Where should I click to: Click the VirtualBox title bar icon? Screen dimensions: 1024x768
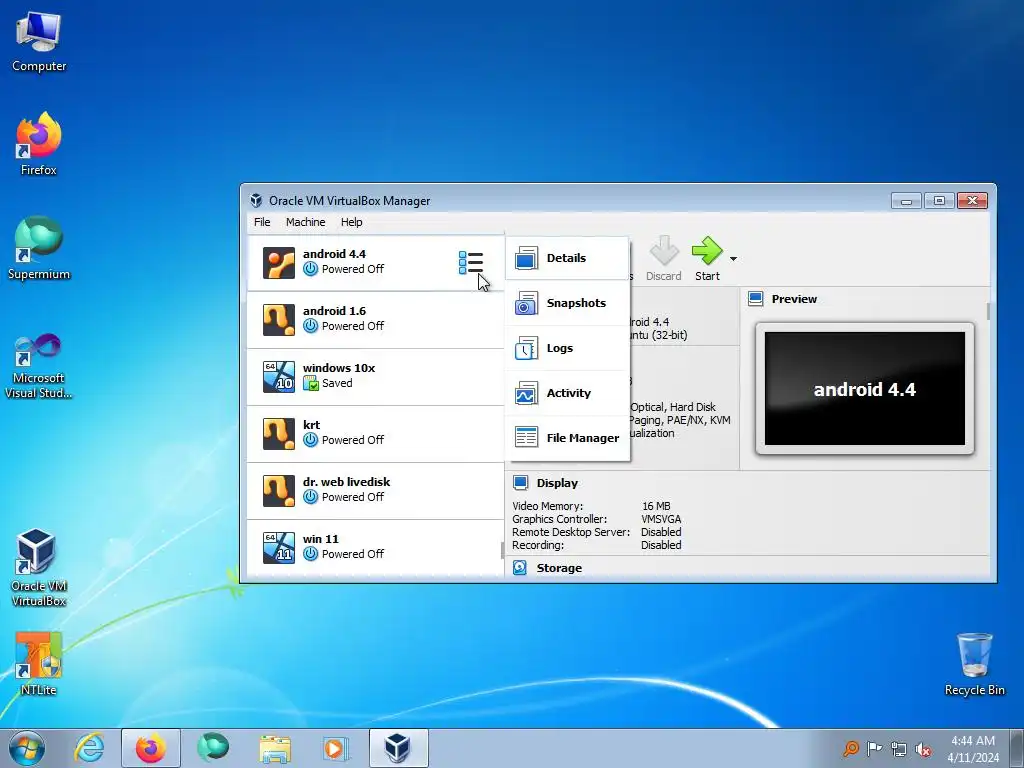(256, 200)
